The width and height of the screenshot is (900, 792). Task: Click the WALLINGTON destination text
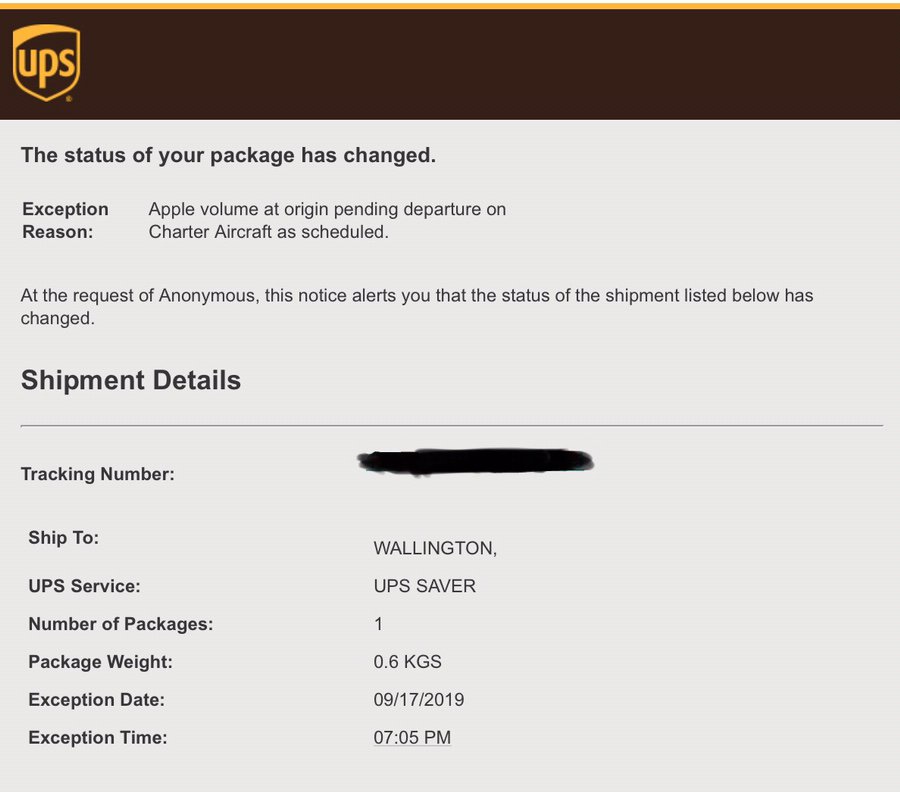(435, 548)
